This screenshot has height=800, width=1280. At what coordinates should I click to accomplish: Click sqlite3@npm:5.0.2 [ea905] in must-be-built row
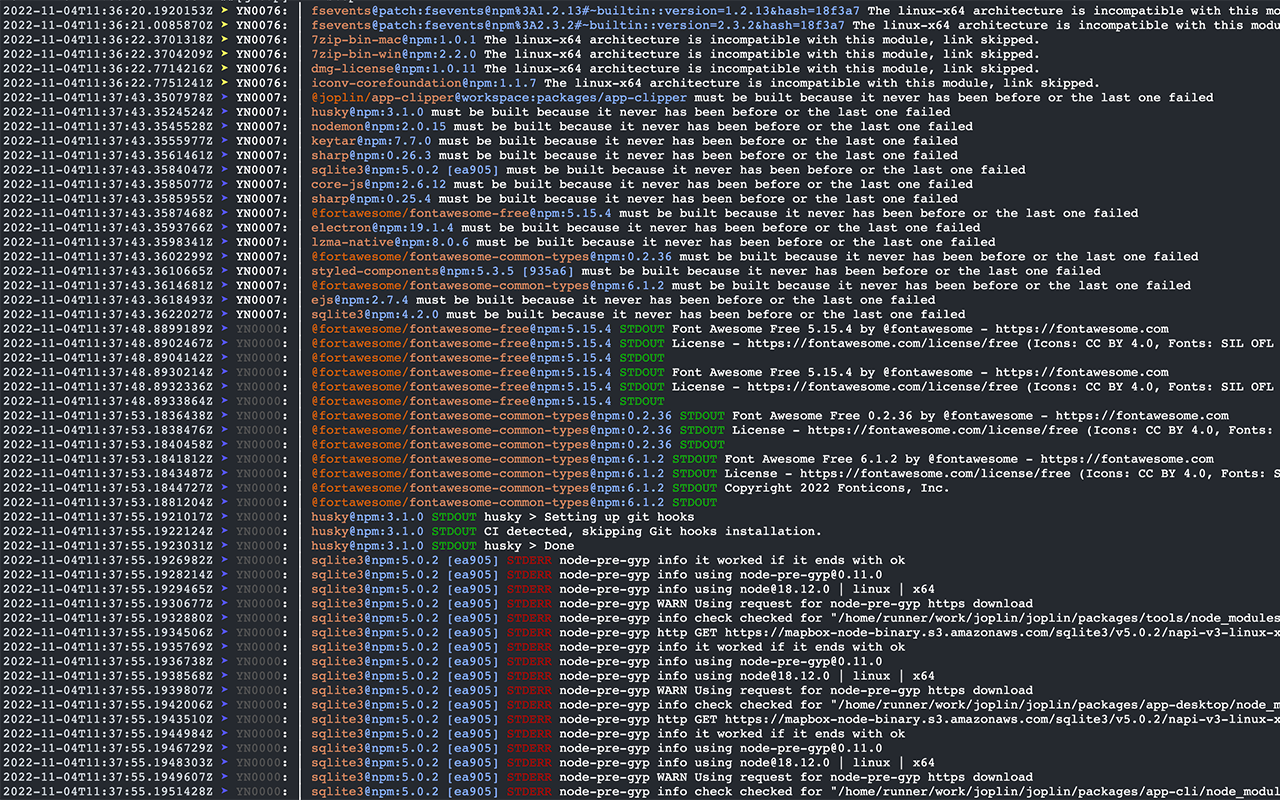coord(405,170)
